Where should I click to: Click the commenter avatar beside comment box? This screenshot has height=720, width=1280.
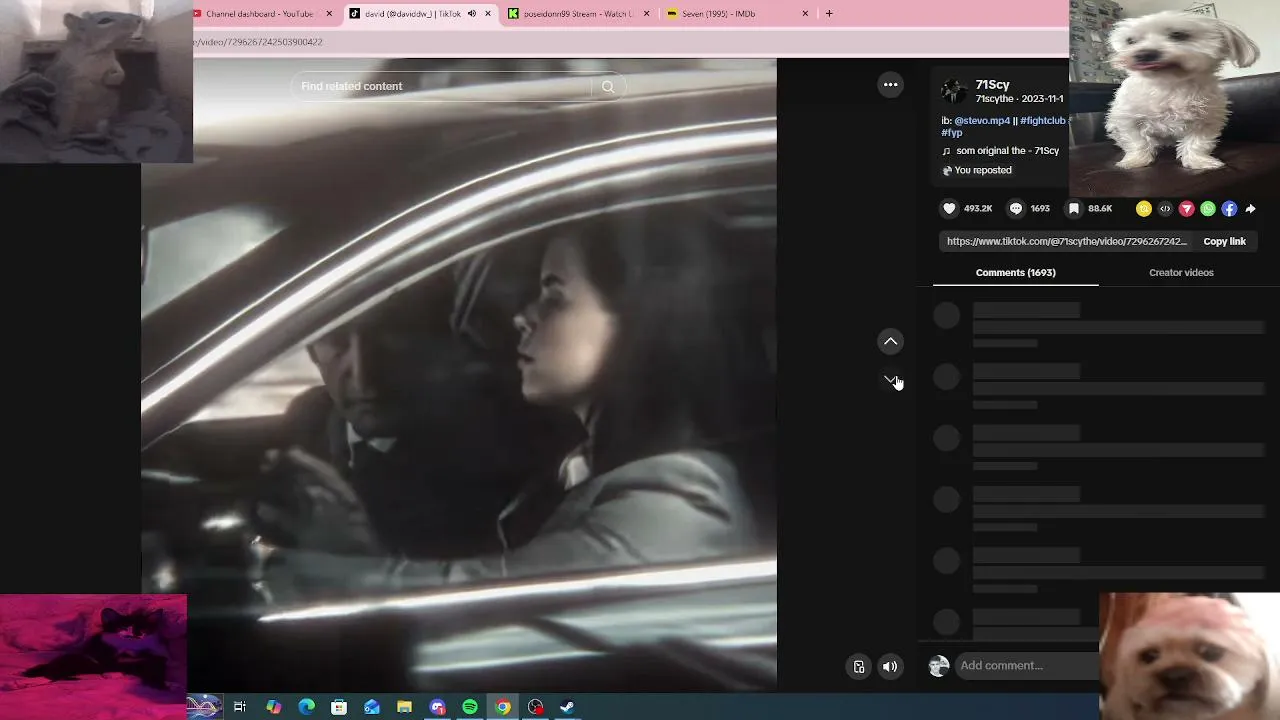click(x=938, y=666)
